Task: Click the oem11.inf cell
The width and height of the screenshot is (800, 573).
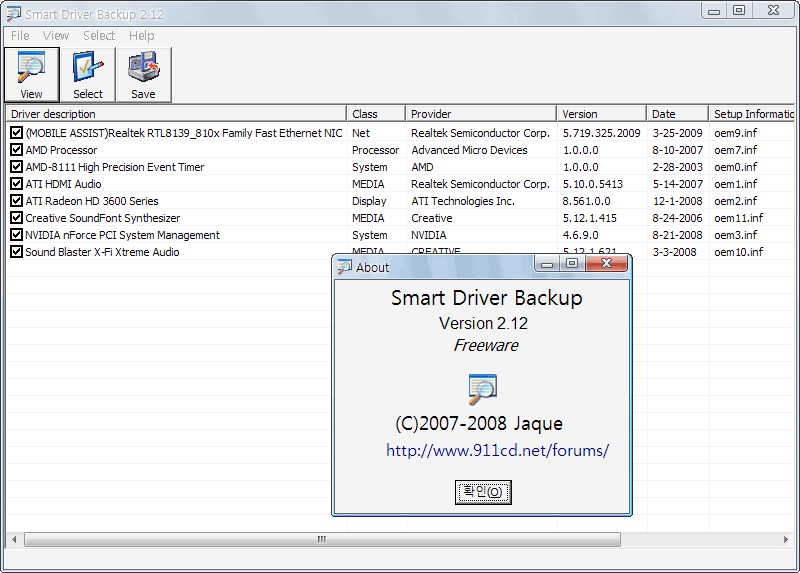Action: [738, 218]
